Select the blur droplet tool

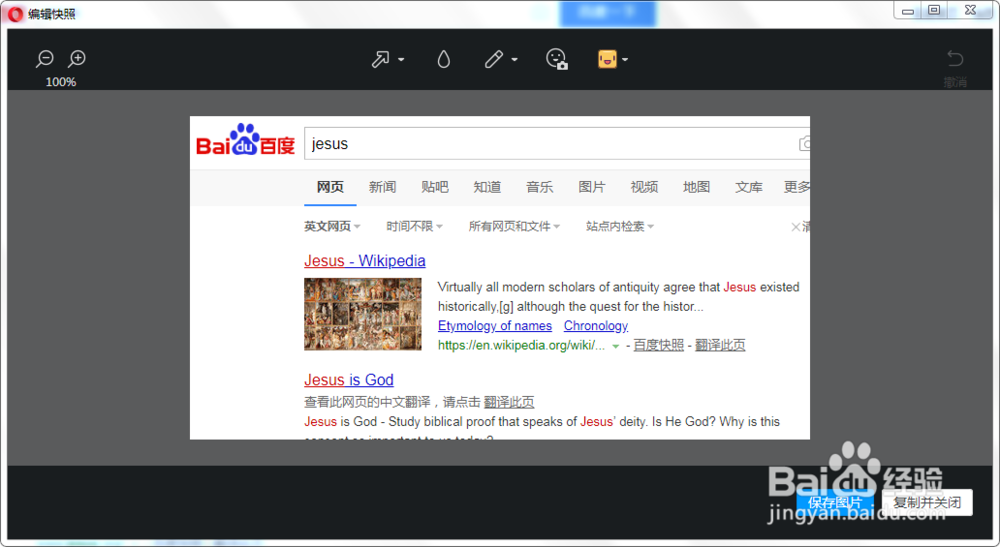click(x=444, y=59)
